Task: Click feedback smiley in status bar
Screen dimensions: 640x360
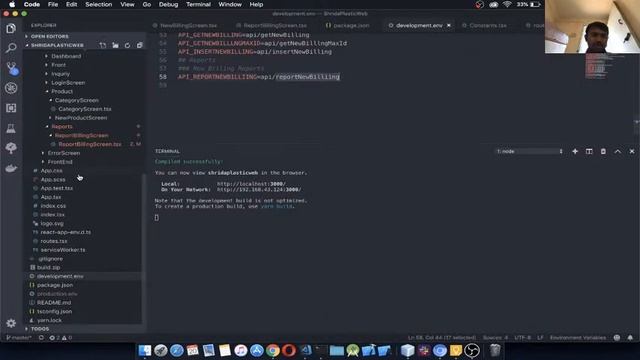Action: pyautogui.click(x=617, y=338)
